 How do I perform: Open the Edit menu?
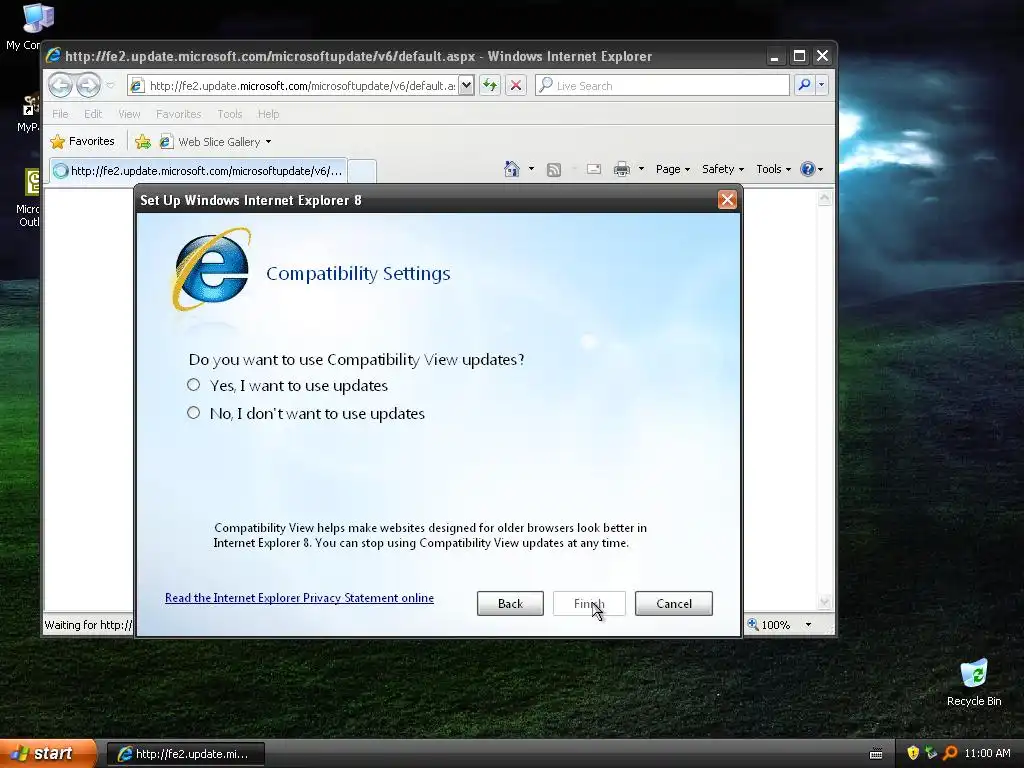pos(93,114)
